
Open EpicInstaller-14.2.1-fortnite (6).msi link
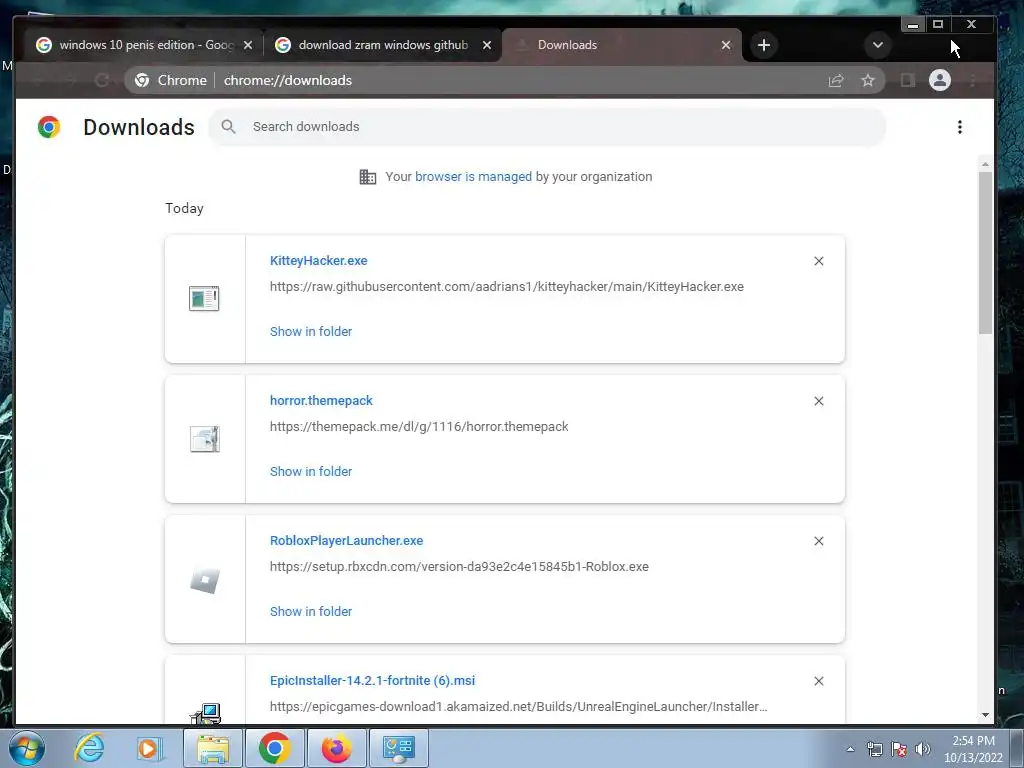pos(372,680)
